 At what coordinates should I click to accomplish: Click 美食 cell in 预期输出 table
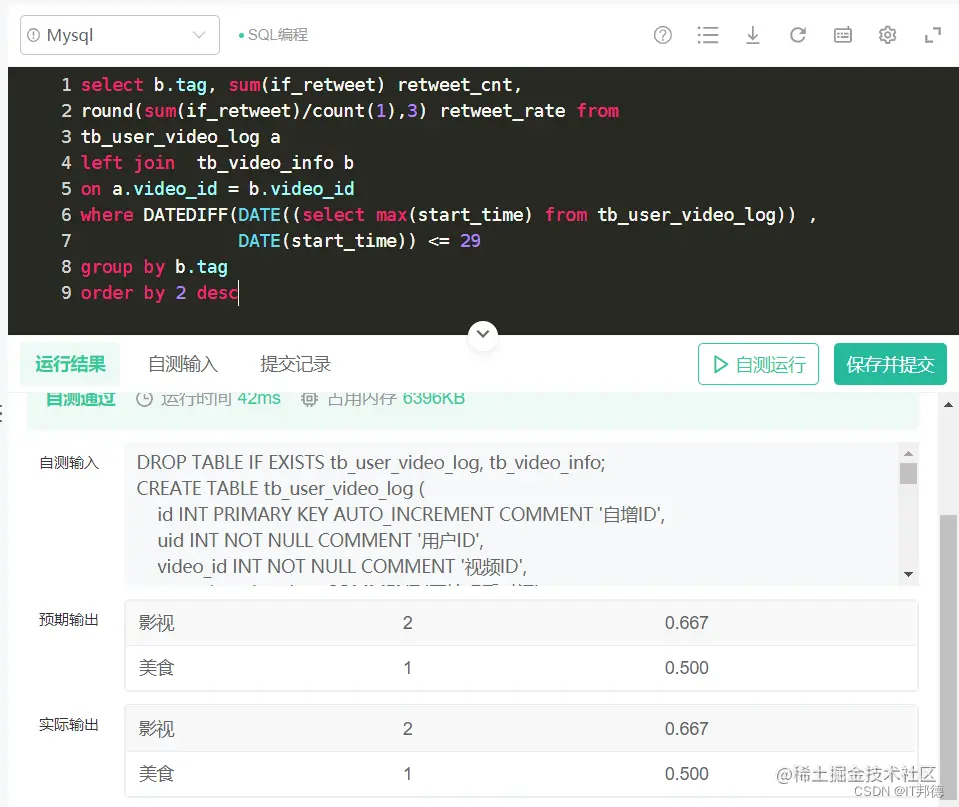(x=157, y=668)
